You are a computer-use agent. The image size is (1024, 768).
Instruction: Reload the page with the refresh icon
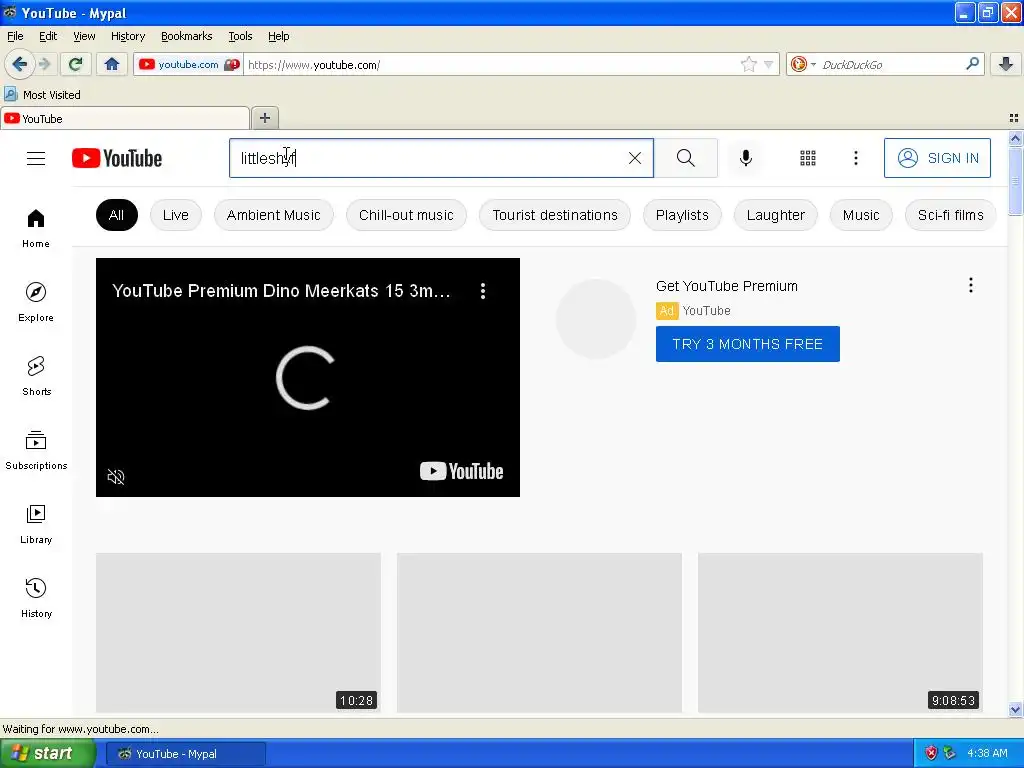click(75, 64)
